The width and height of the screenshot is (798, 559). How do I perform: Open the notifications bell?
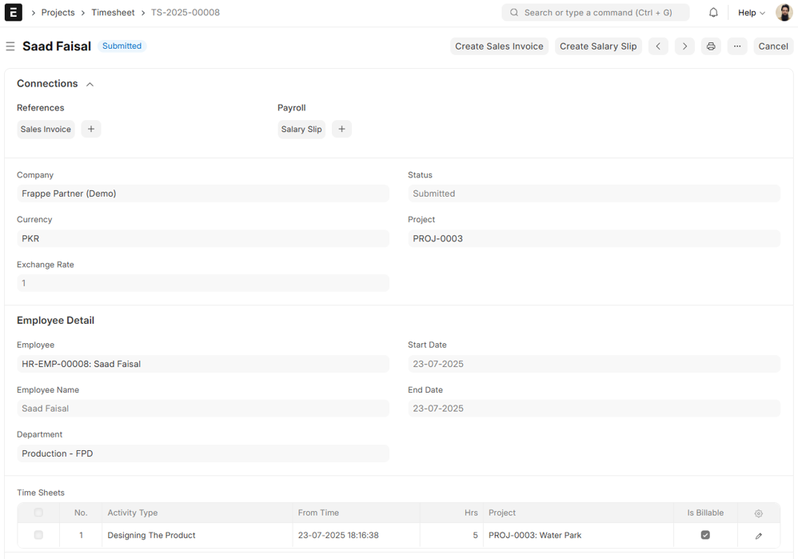(713, 13)
